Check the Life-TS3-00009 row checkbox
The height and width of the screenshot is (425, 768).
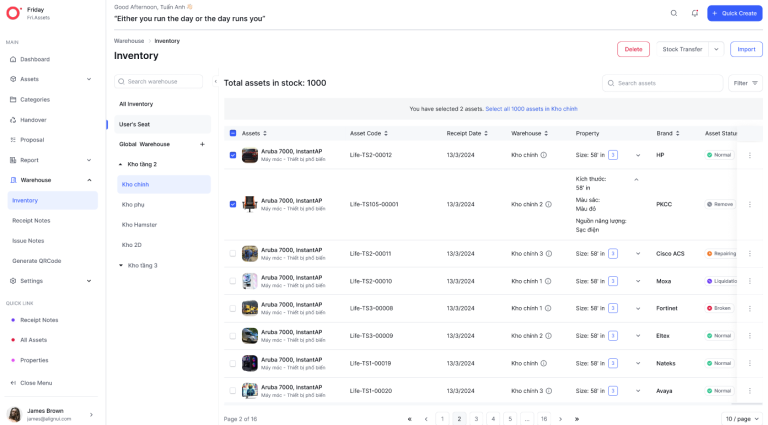(233, 336)
